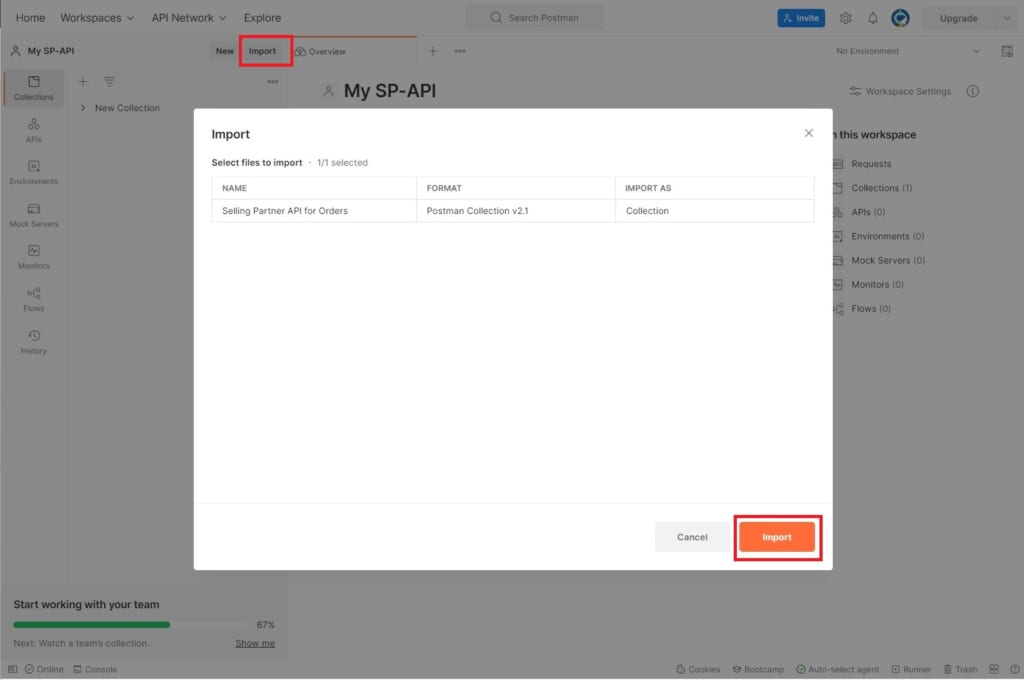The width and height of the screenshot is (1024, 680).
Task: Open Collections (1) in workspace overview
Action: coord(881,188)
